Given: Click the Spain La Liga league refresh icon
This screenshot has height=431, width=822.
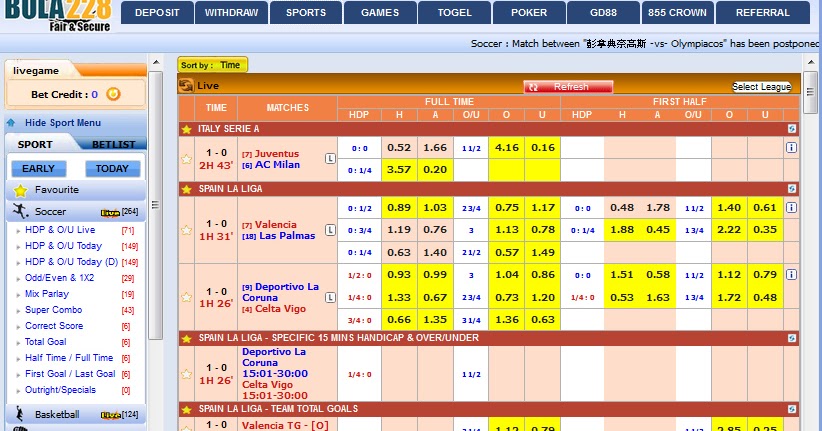Looking at the screenshot, I should point(792,188).
